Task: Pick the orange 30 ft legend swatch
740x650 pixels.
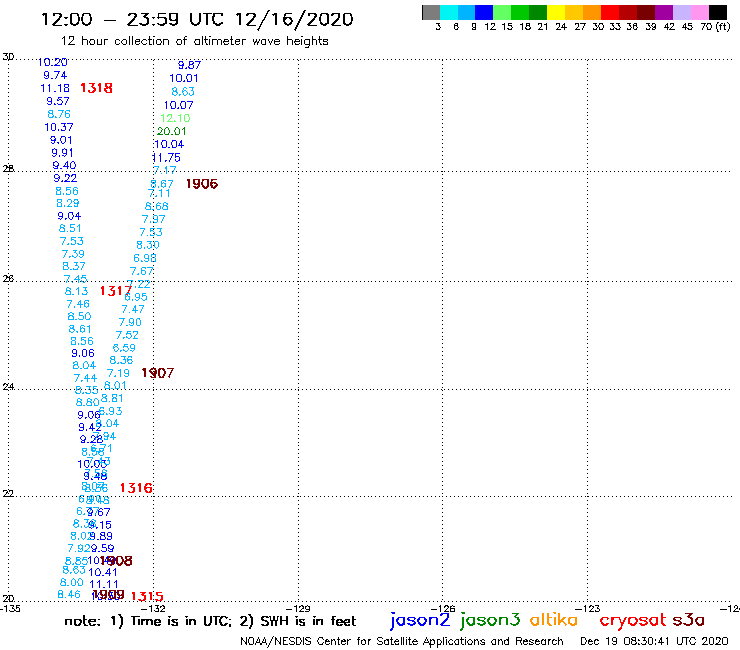Action: [592, 12]
